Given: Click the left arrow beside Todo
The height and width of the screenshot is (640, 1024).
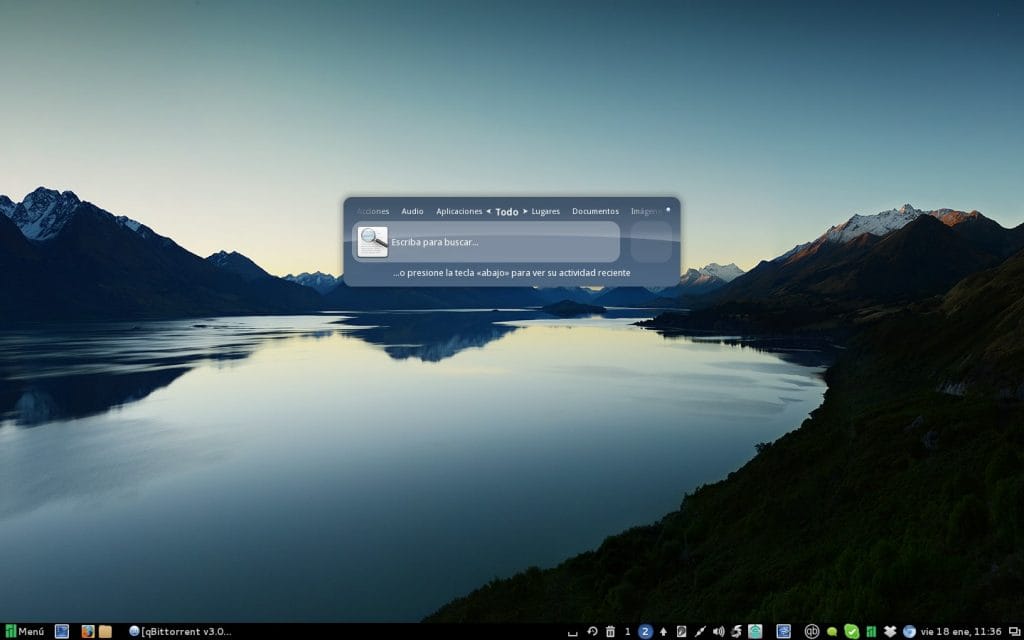Looking at the screenshot, I should click(x=488, y=211).
